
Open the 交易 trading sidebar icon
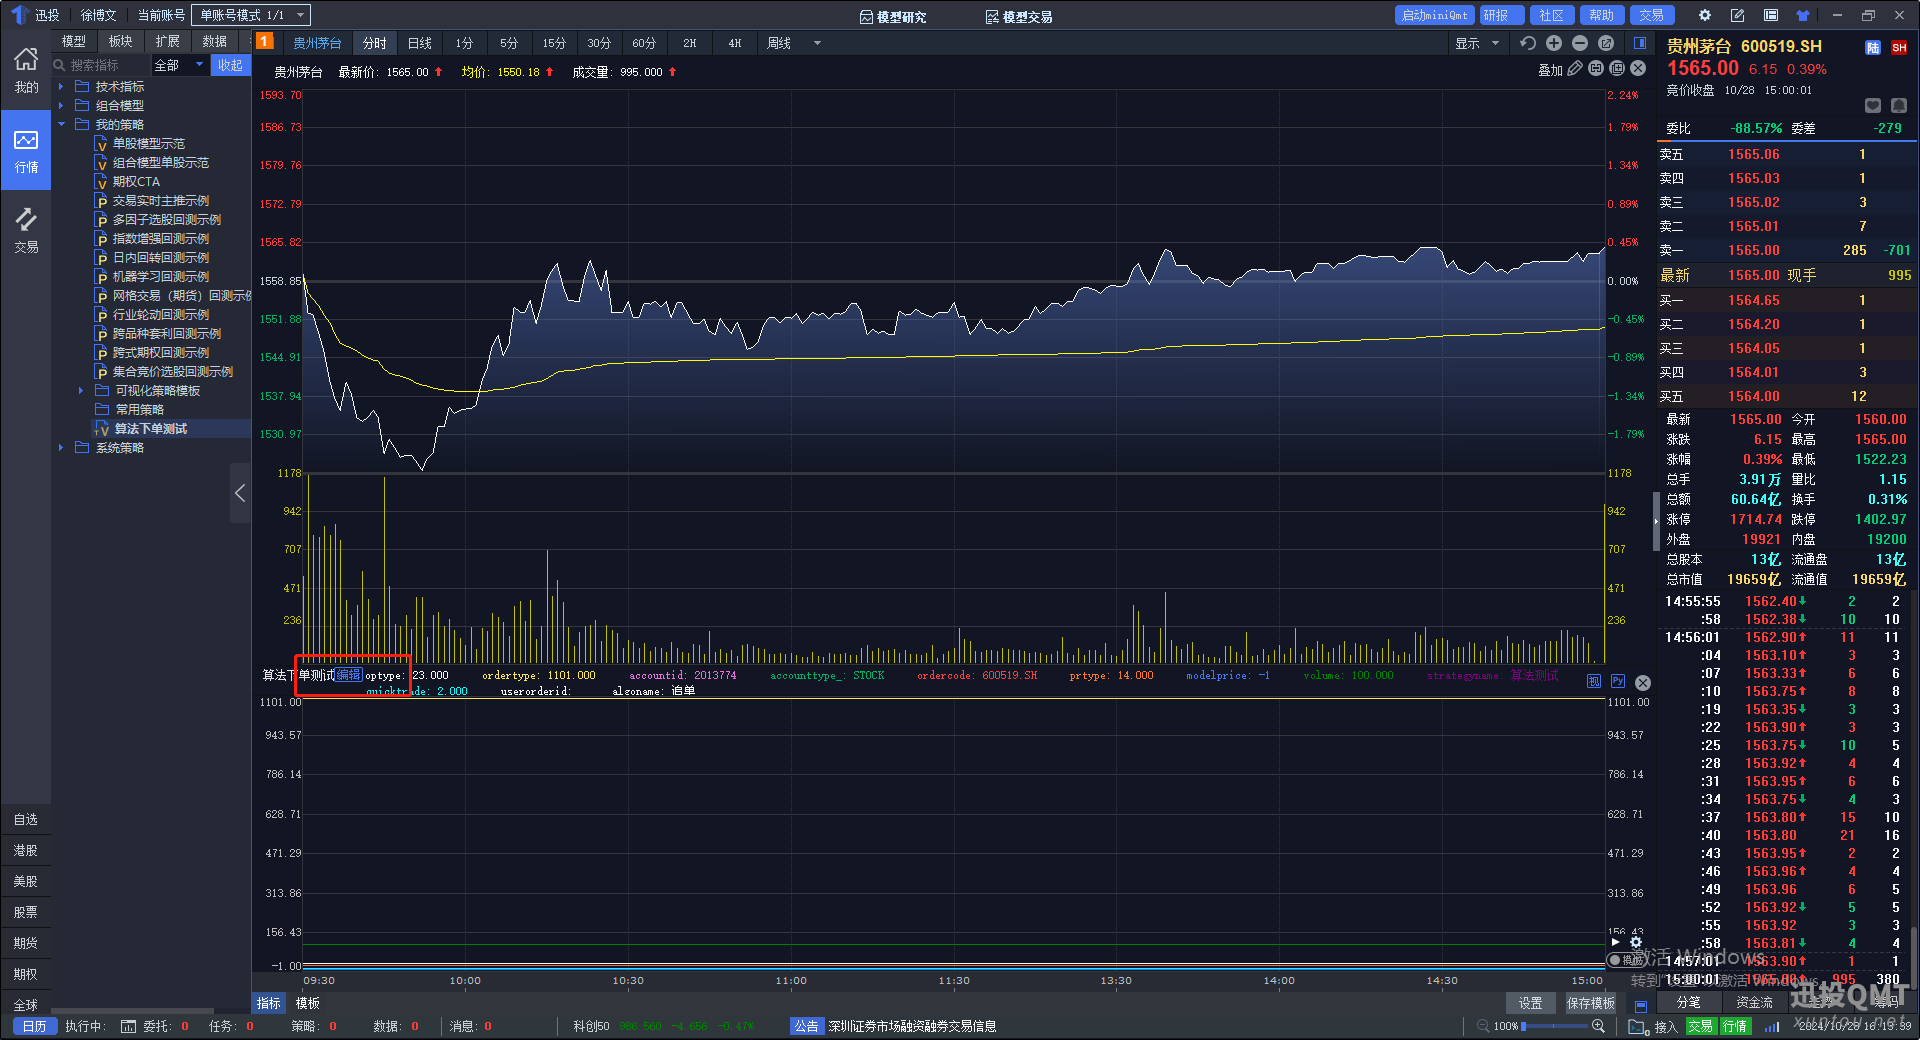point(26,230)
